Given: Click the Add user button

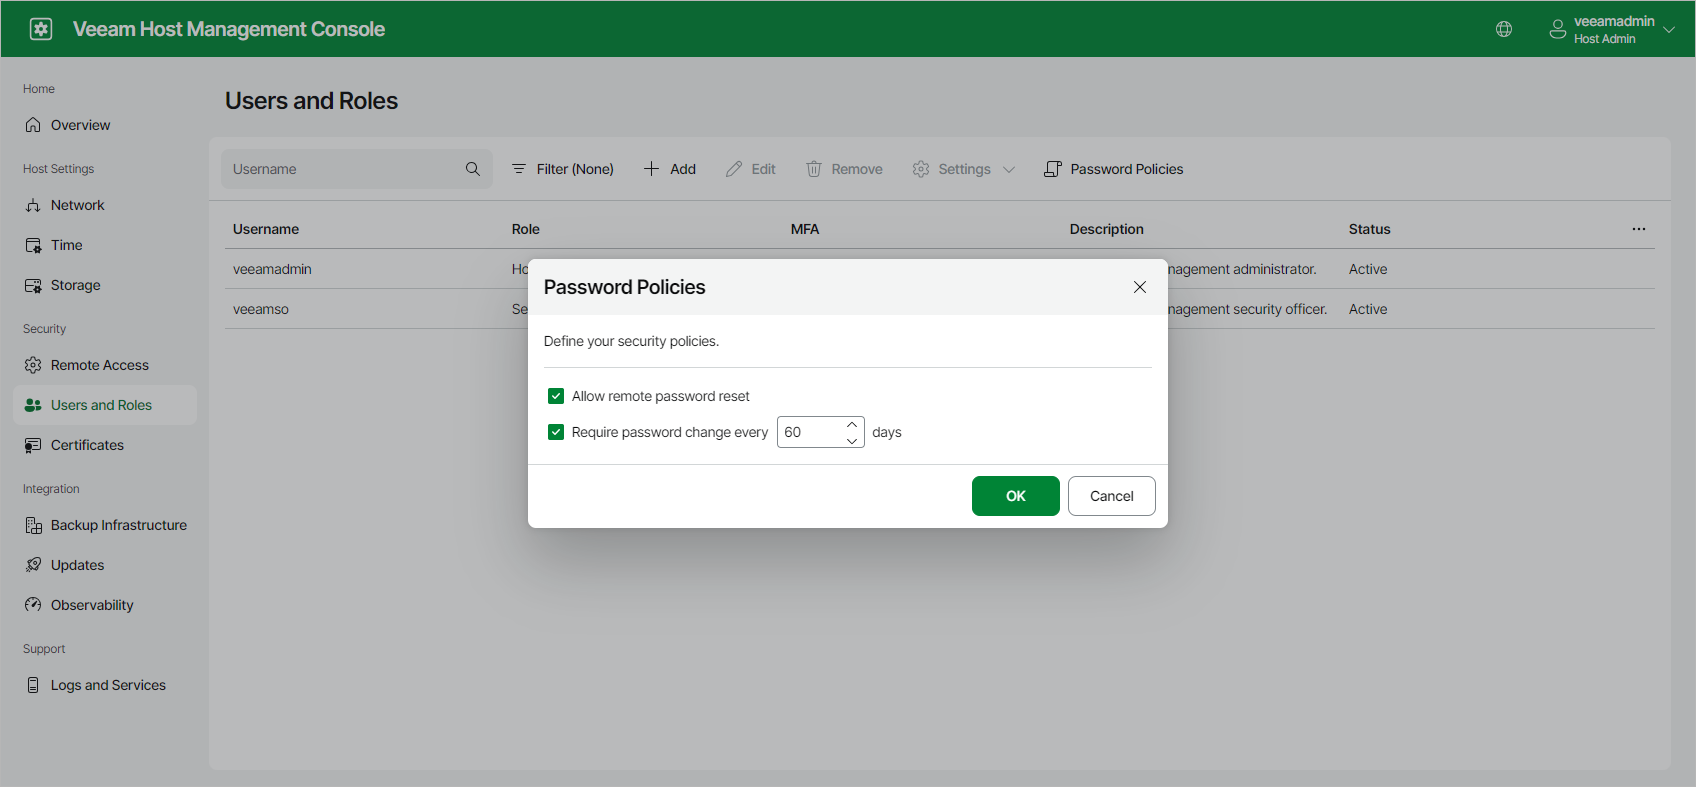Looking at the screenshot, I should [670, 169].
